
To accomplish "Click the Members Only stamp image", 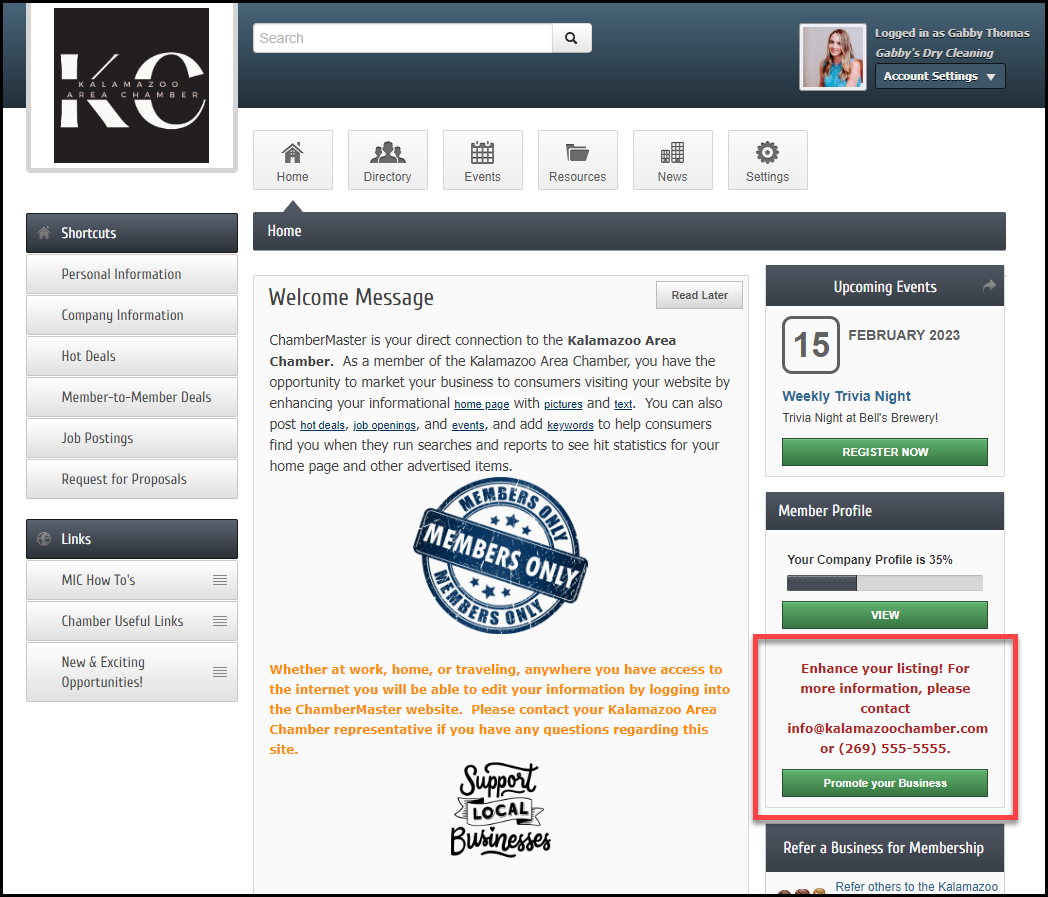I will pos(500,555).
